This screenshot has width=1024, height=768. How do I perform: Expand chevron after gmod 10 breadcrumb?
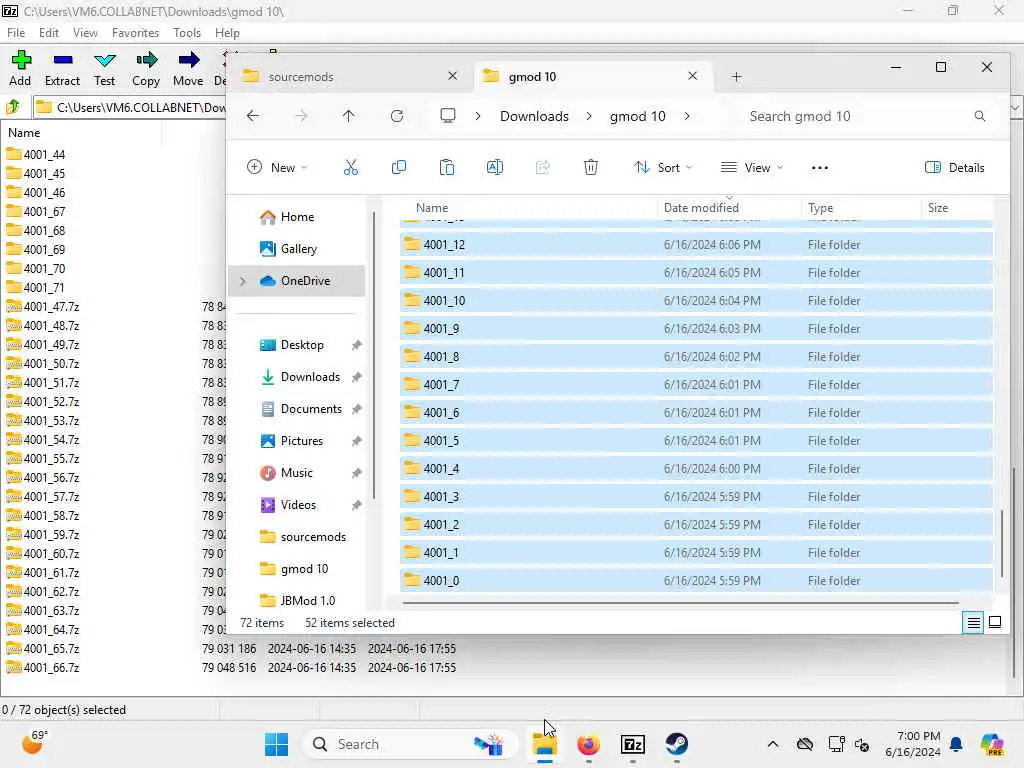(687, 116)
